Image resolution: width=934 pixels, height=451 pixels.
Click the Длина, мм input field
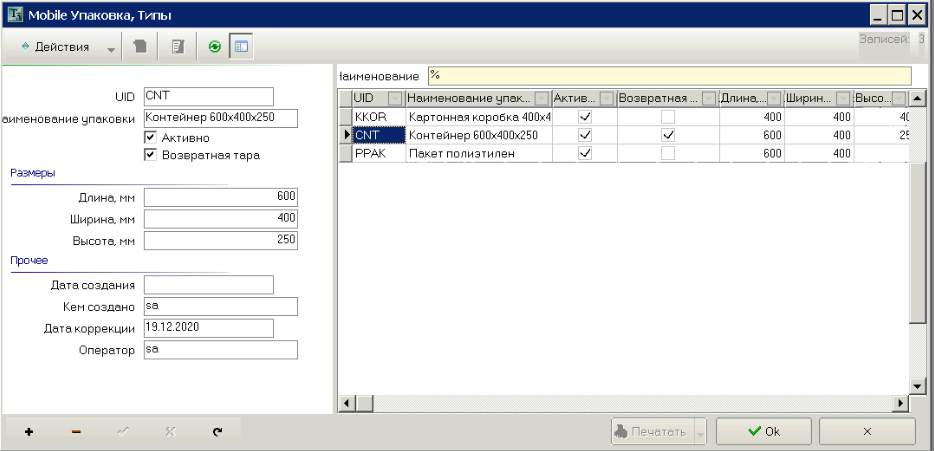click(220, 198)
